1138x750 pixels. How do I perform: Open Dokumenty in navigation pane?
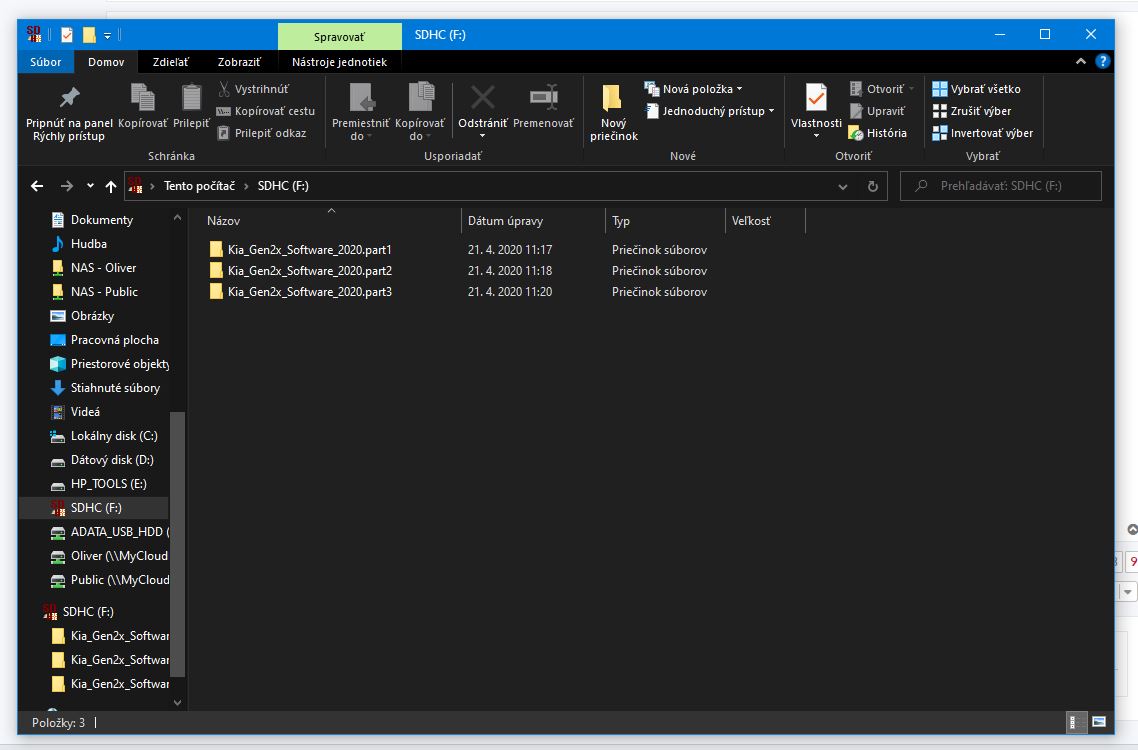click(x=92, y=220)
